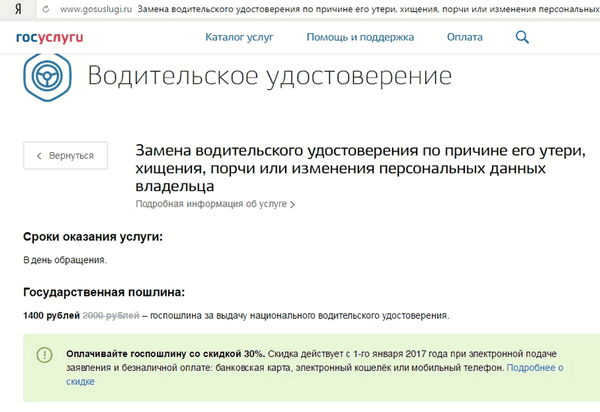The width and height of the screenshot is (600, 412).
Task: Open the search magnifier icon
Action: 522,37
